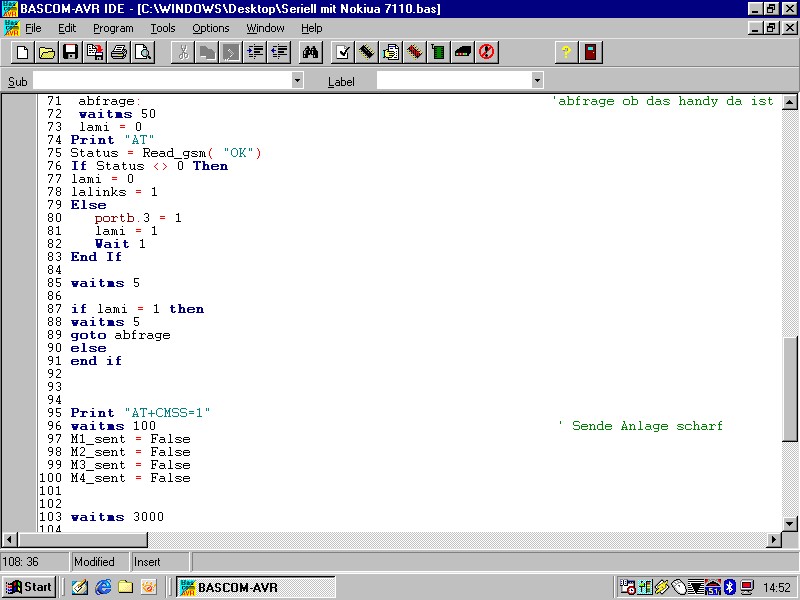
Task: Click the yellow question mark Help icon
Action: pyautogui.click(x=566, y=52)
